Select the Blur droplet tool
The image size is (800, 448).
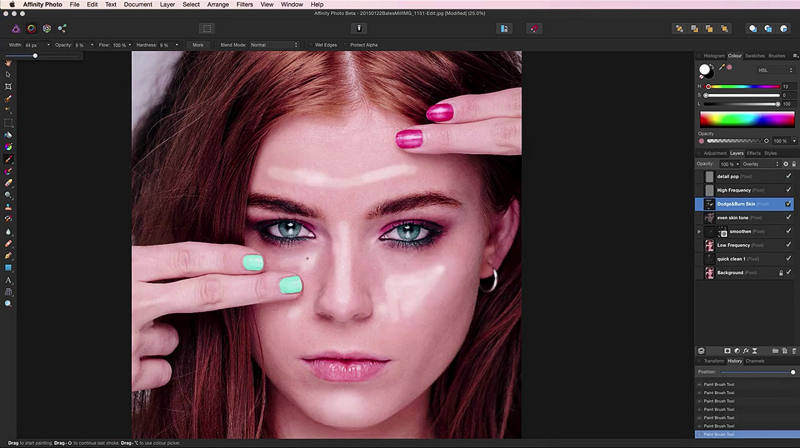pyautogui.click(x=8, y=231)
